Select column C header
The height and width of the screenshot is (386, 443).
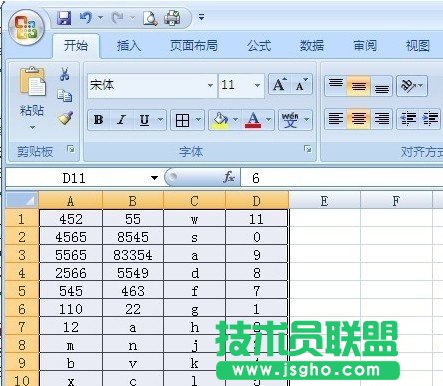[194, 201]
